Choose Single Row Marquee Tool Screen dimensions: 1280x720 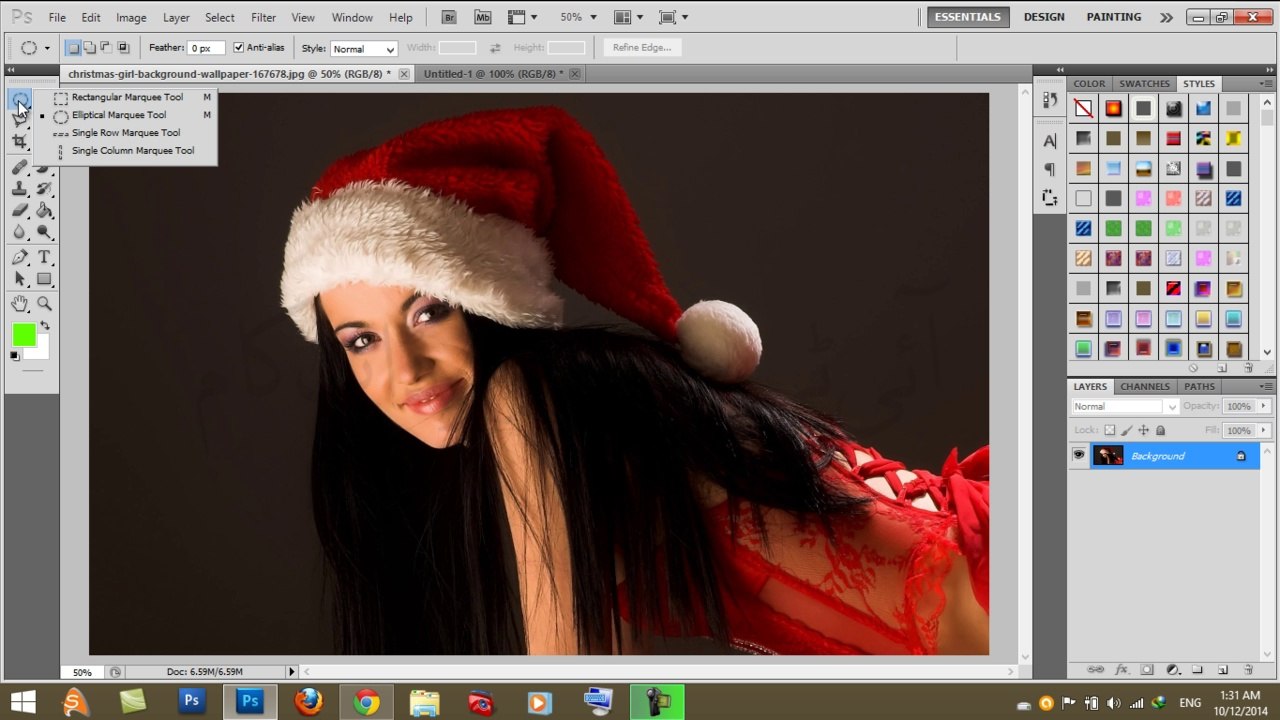click(x=125, y=133)
